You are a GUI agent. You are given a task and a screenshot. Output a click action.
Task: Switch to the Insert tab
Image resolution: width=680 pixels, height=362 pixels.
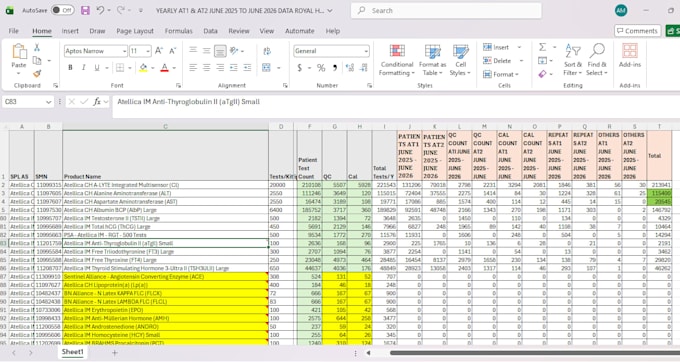tap(70, 31)
